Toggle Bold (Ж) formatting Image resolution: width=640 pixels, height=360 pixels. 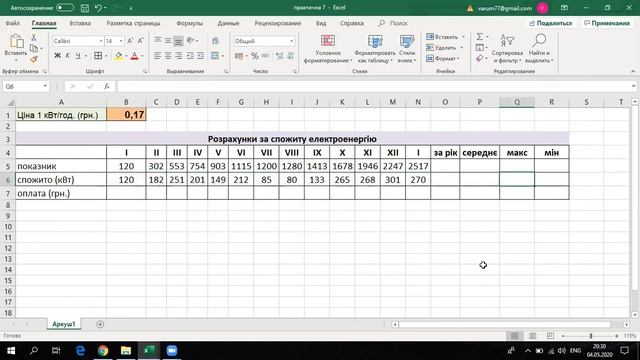point(57,56)
